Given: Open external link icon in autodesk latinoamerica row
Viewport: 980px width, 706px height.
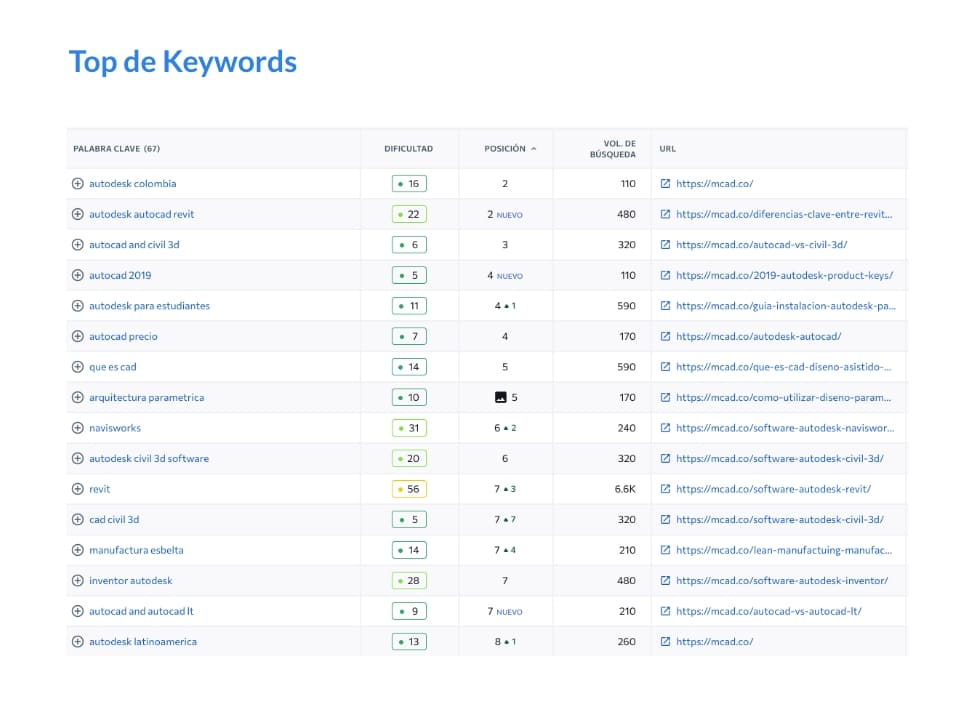Looking at the screenshot, I should [666, 642].
